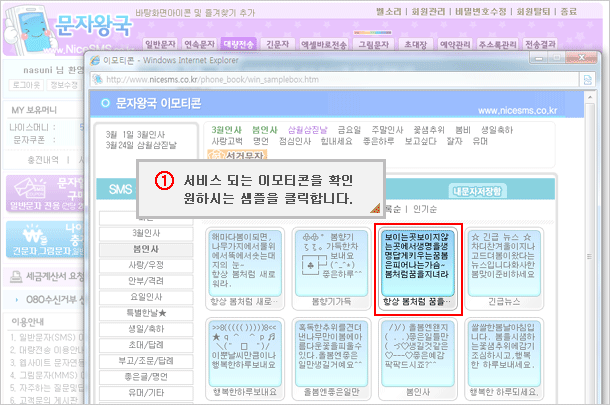The height and width of the screenshot is (405, 610).
Task: Switch to the 긴문자 tab
Action: point(277,44)
